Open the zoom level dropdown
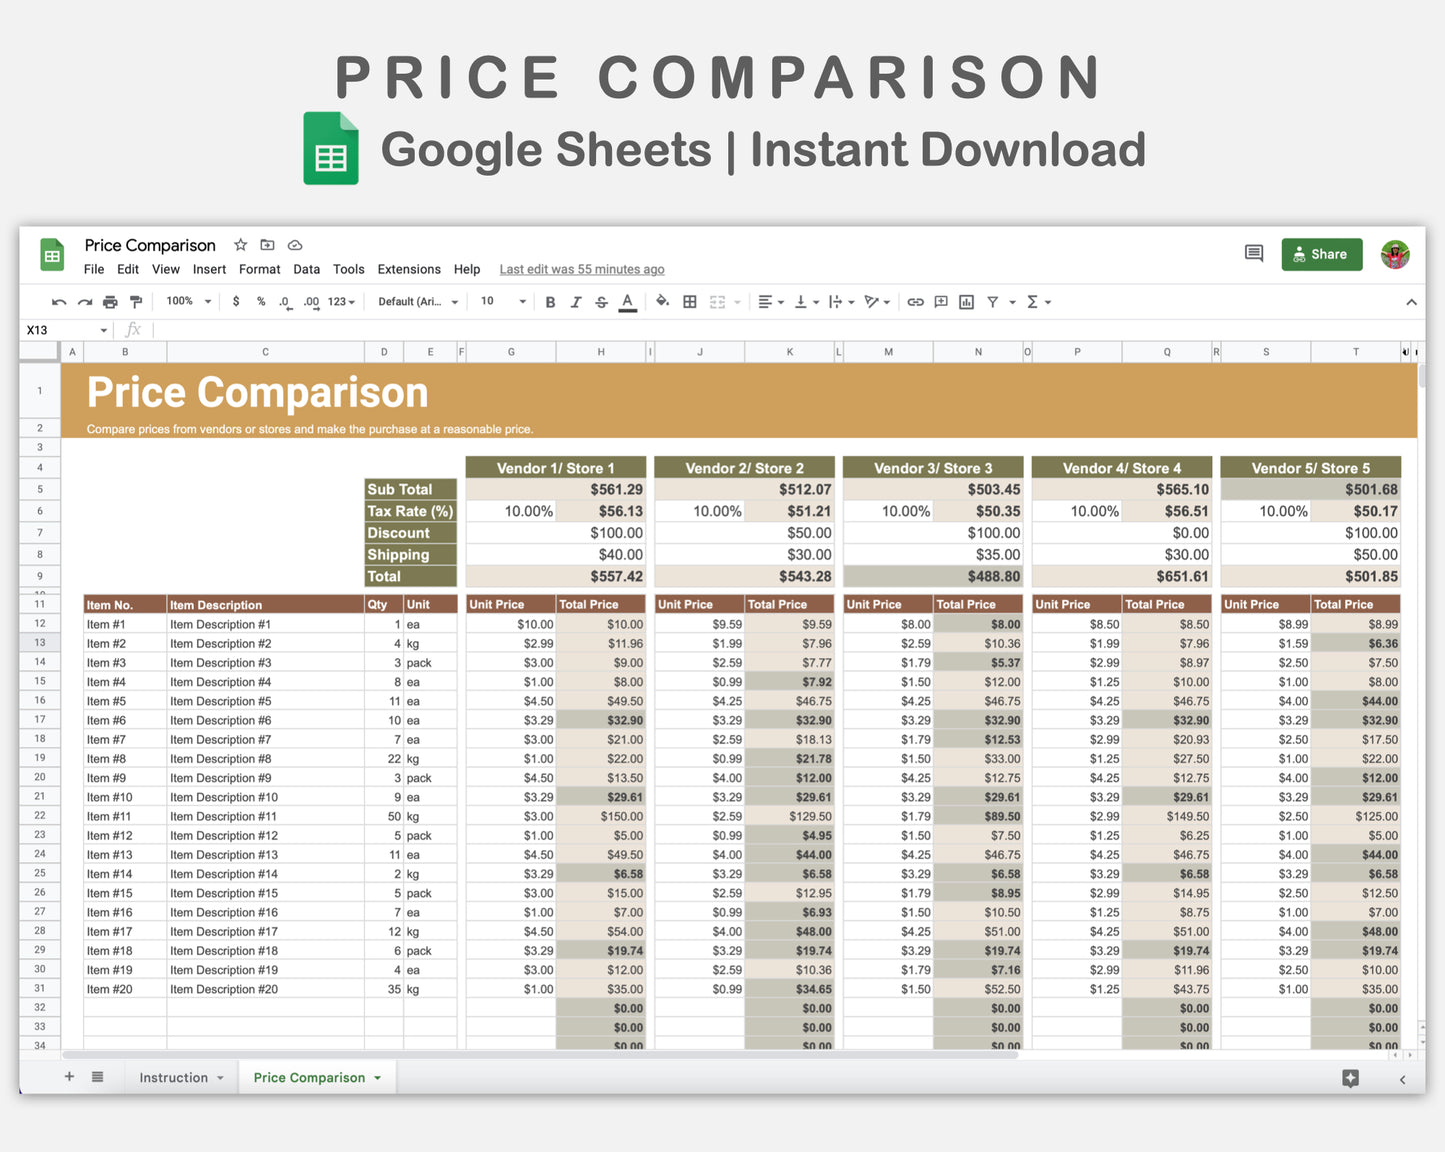1445x1152 pixels. [x=186, y=301]
